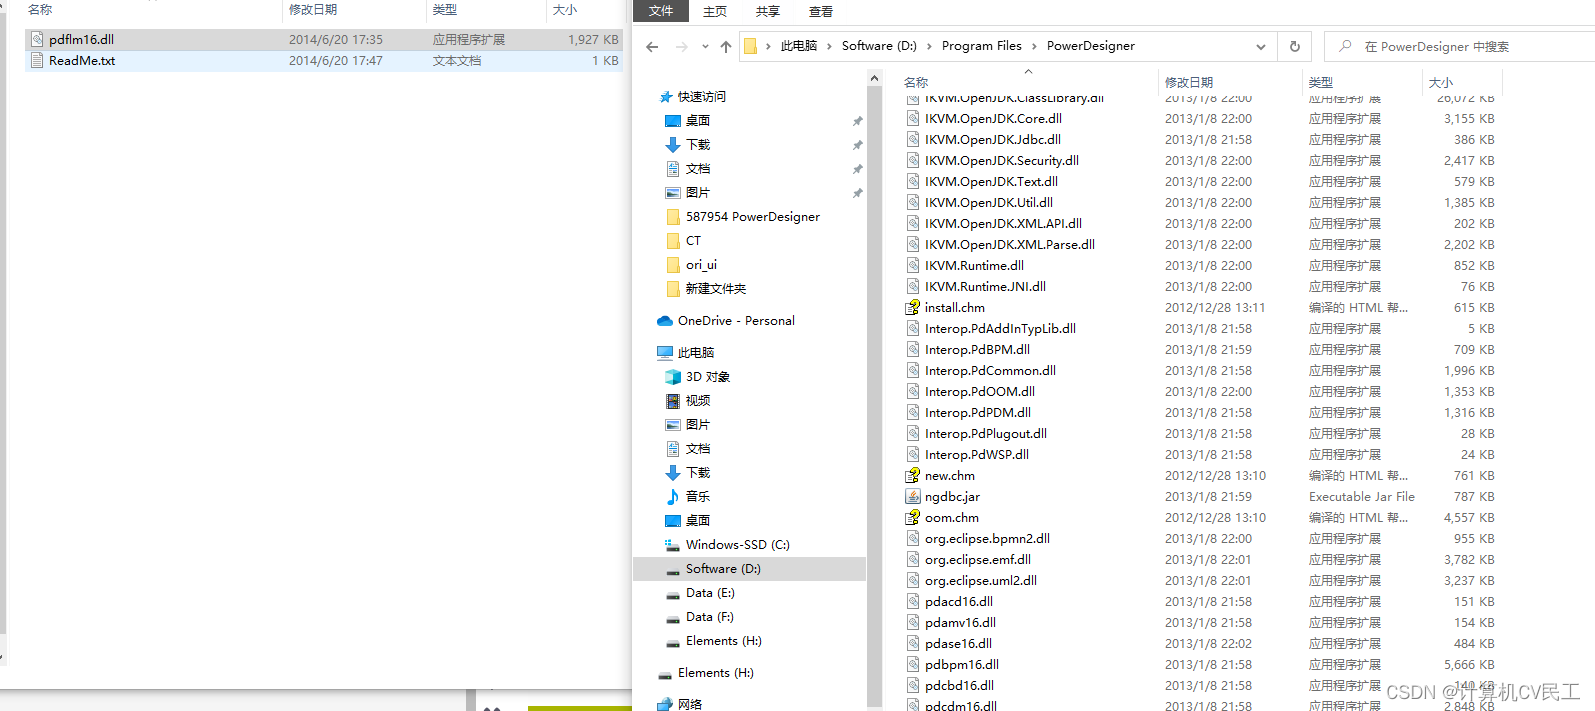
Task: Open the 共享 ribbon tab
Action: [x=768, y=12]
